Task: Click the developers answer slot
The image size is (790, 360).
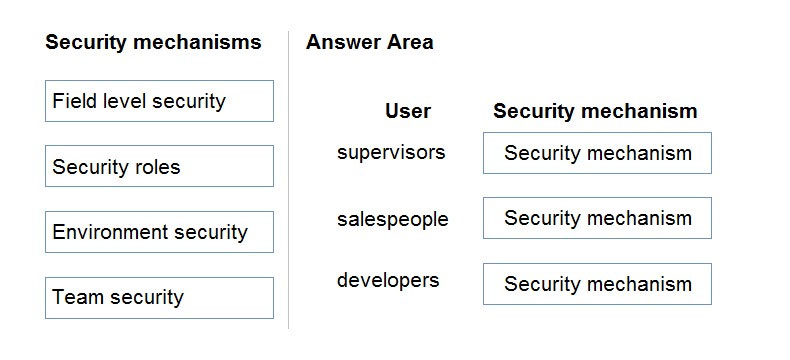Action: tap(597, 284)
